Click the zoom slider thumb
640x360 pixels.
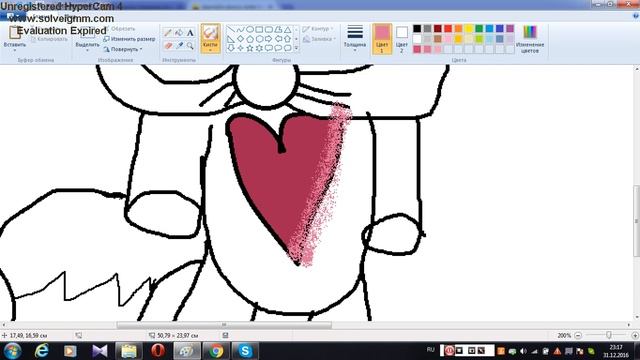coord(609,335)
